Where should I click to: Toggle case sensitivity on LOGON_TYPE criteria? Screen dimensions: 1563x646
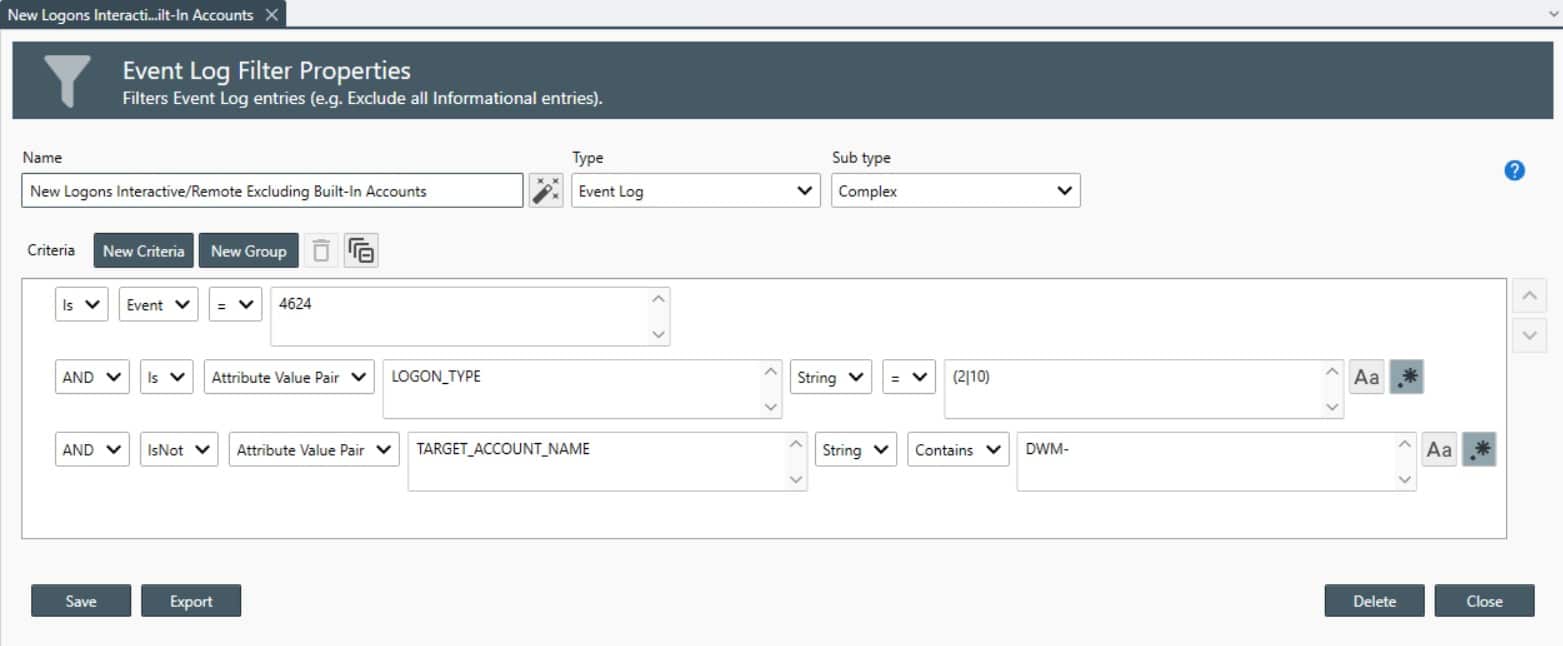point(1366,377)
